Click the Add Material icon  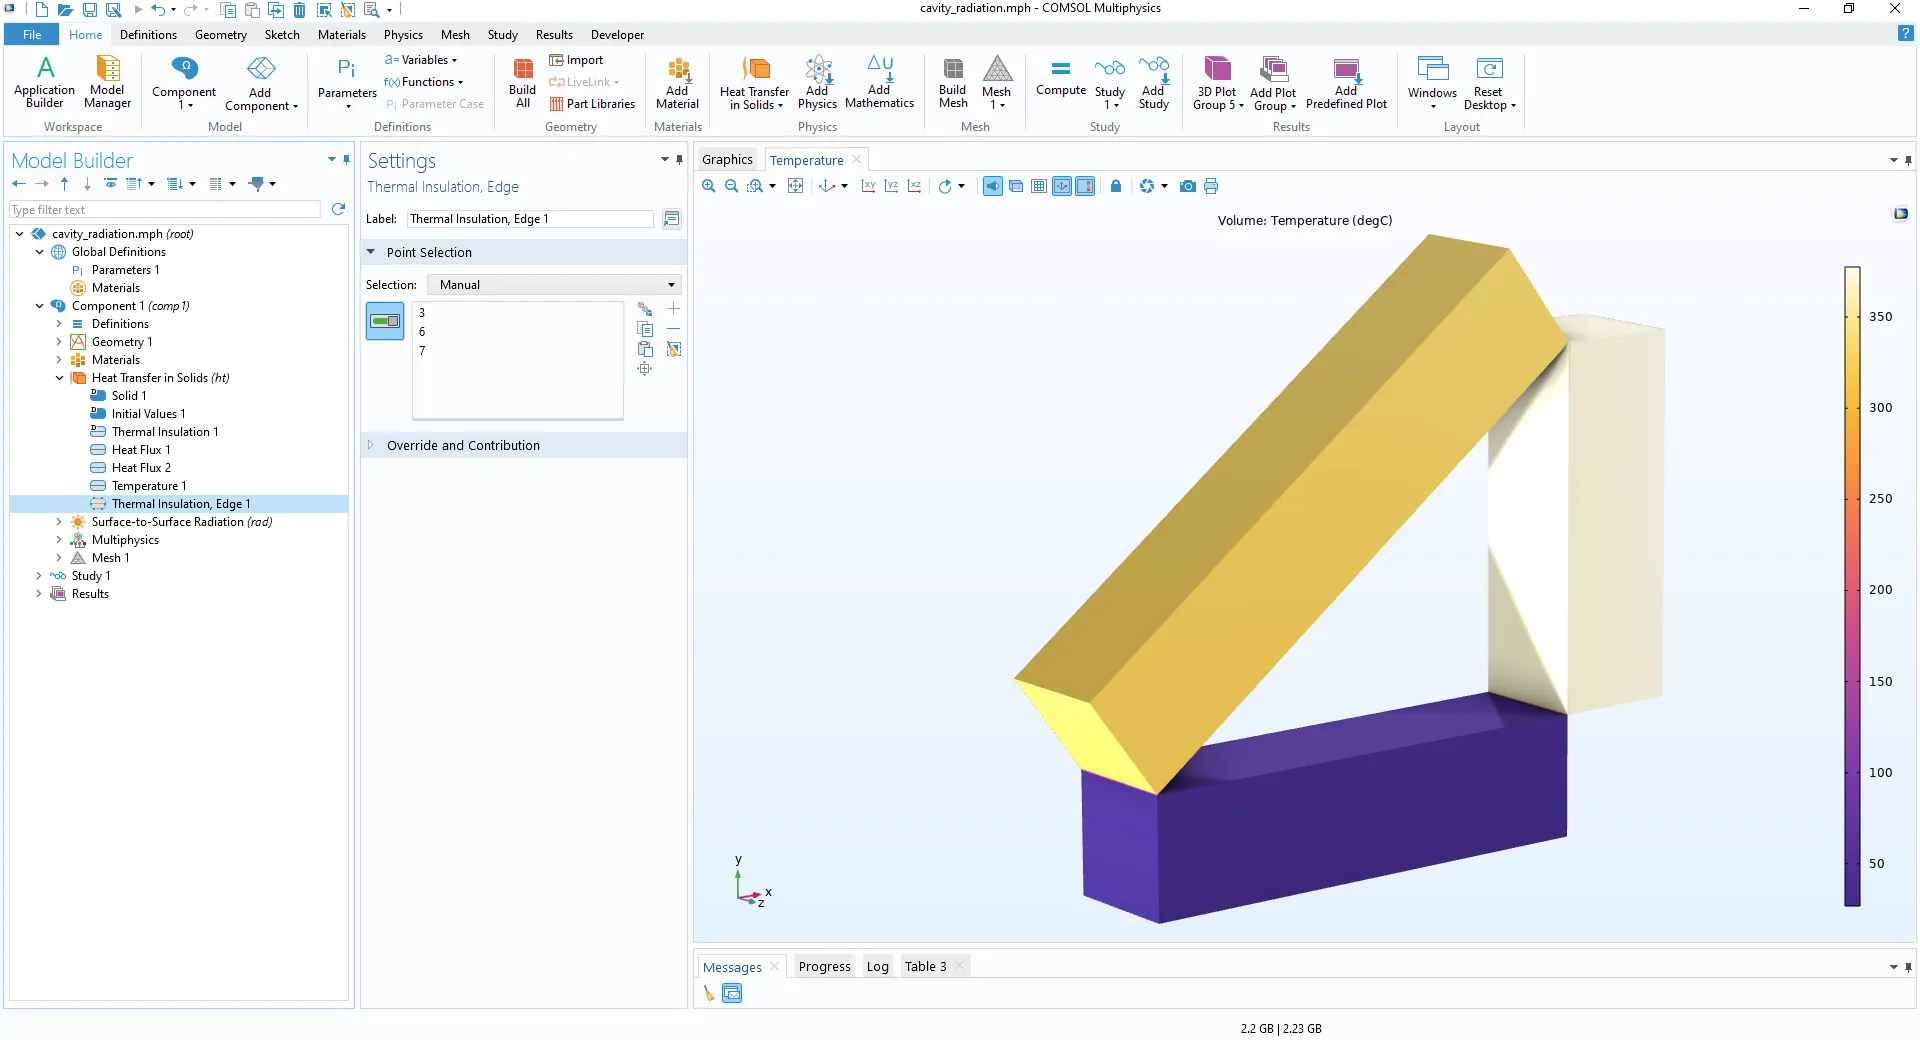pos(677,82)
